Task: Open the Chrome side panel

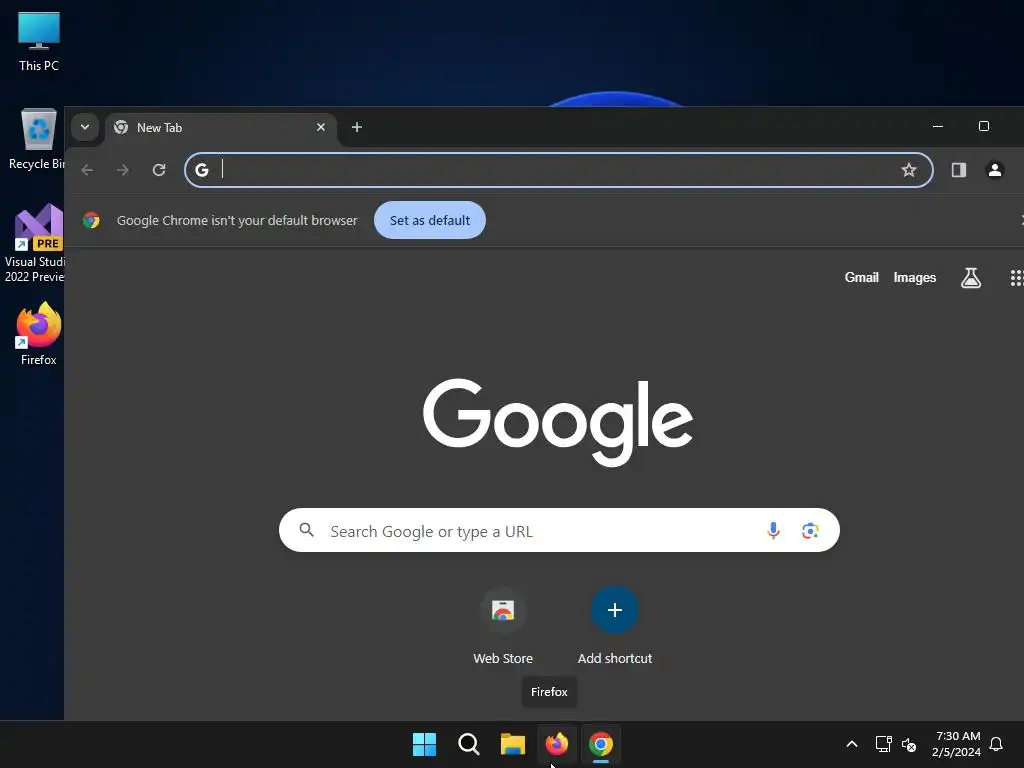Action: 959,170
